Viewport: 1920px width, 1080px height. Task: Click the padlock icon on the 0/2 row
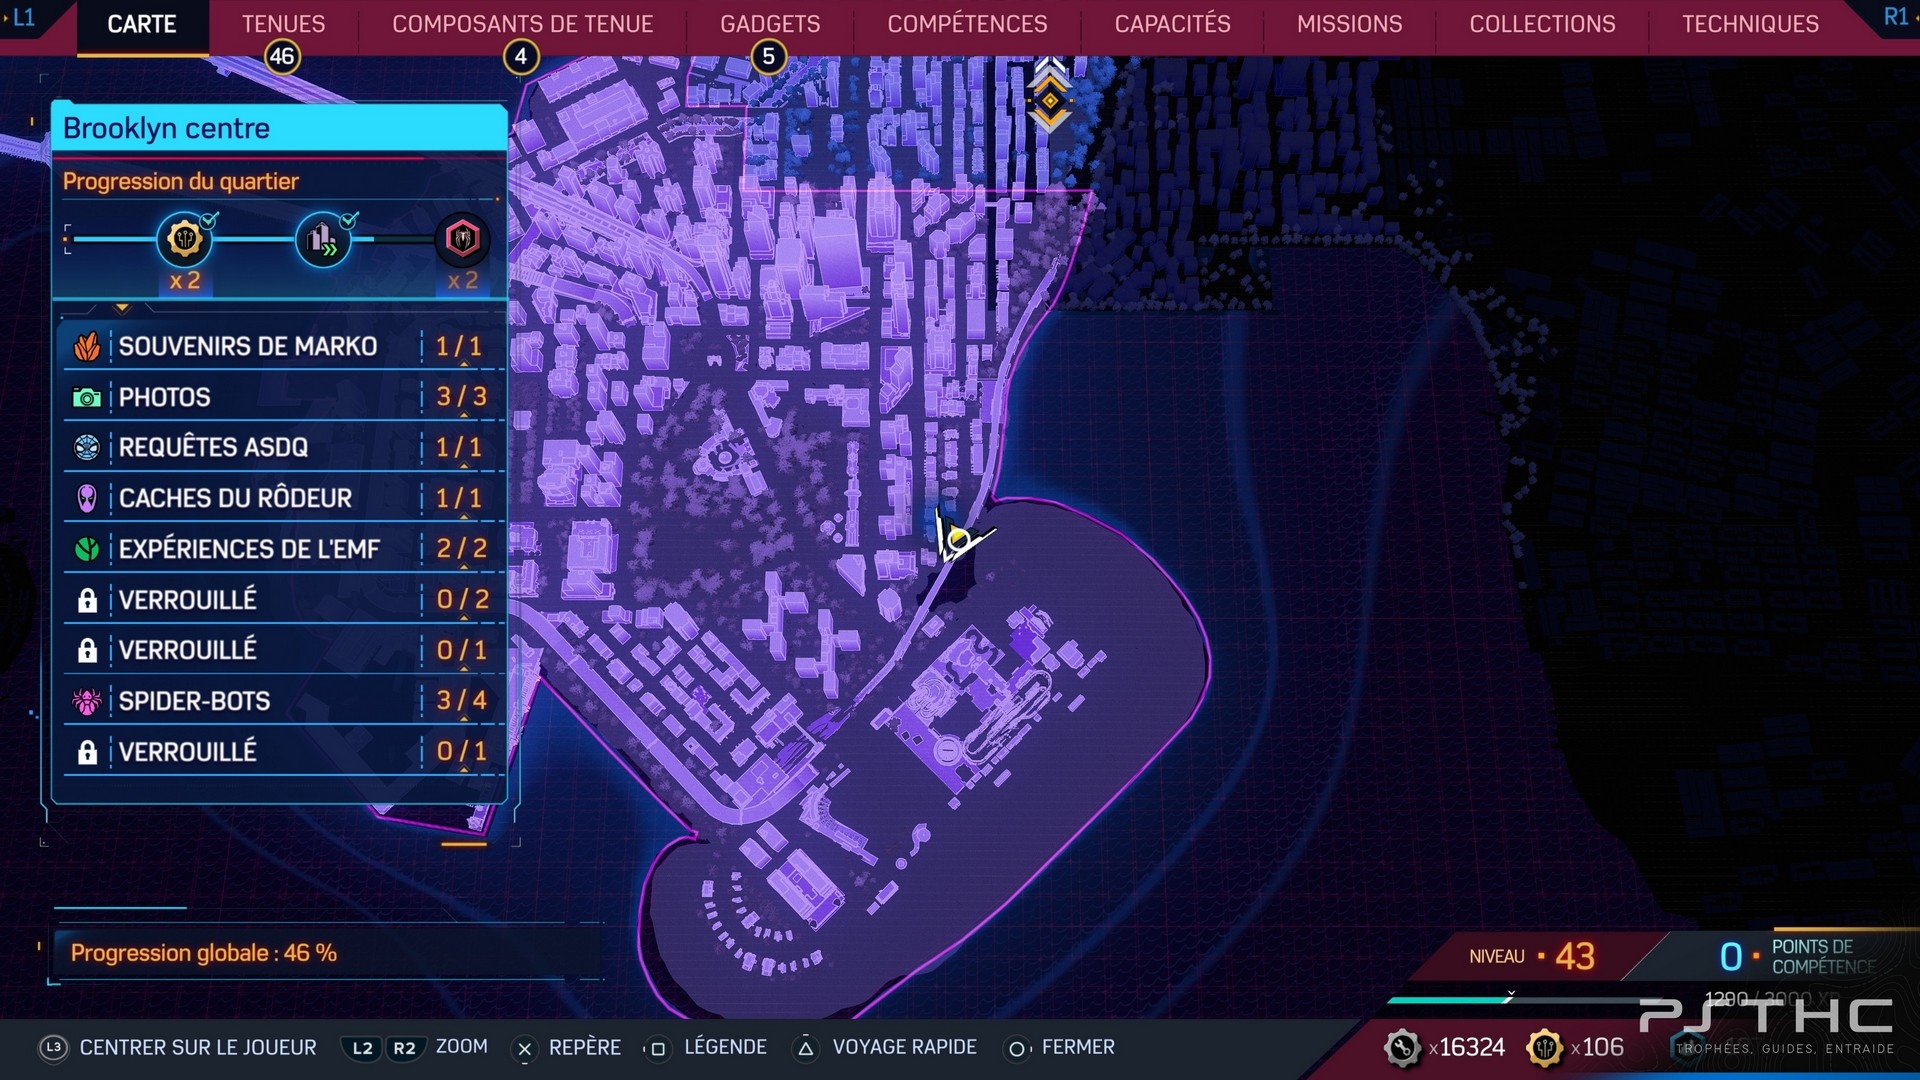point(87,600)
